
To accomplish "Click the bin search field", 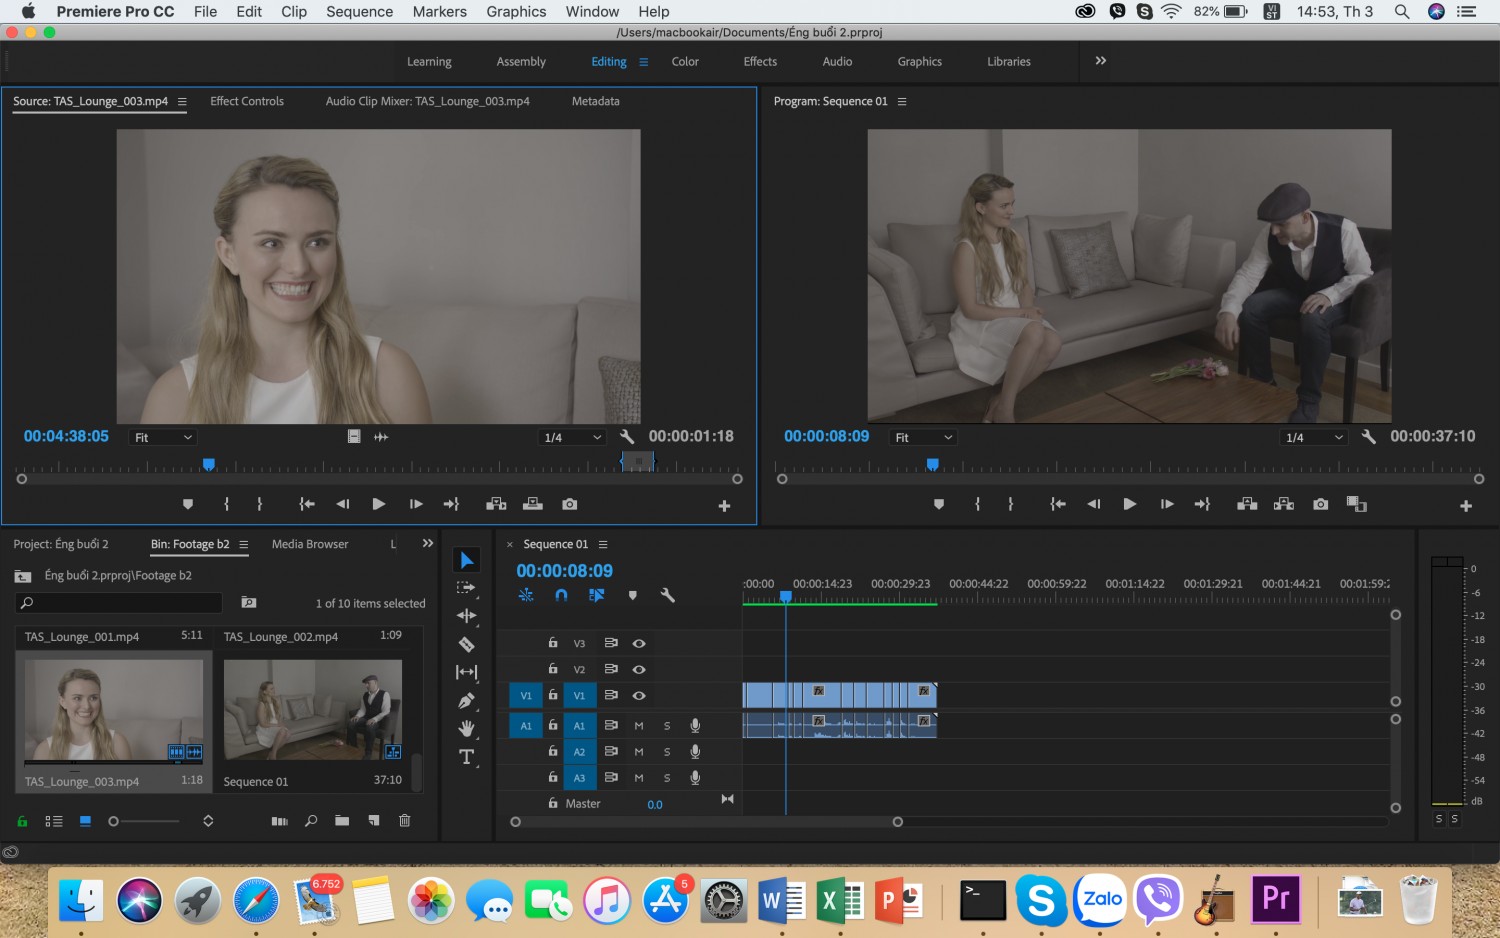I will [119, 603].
